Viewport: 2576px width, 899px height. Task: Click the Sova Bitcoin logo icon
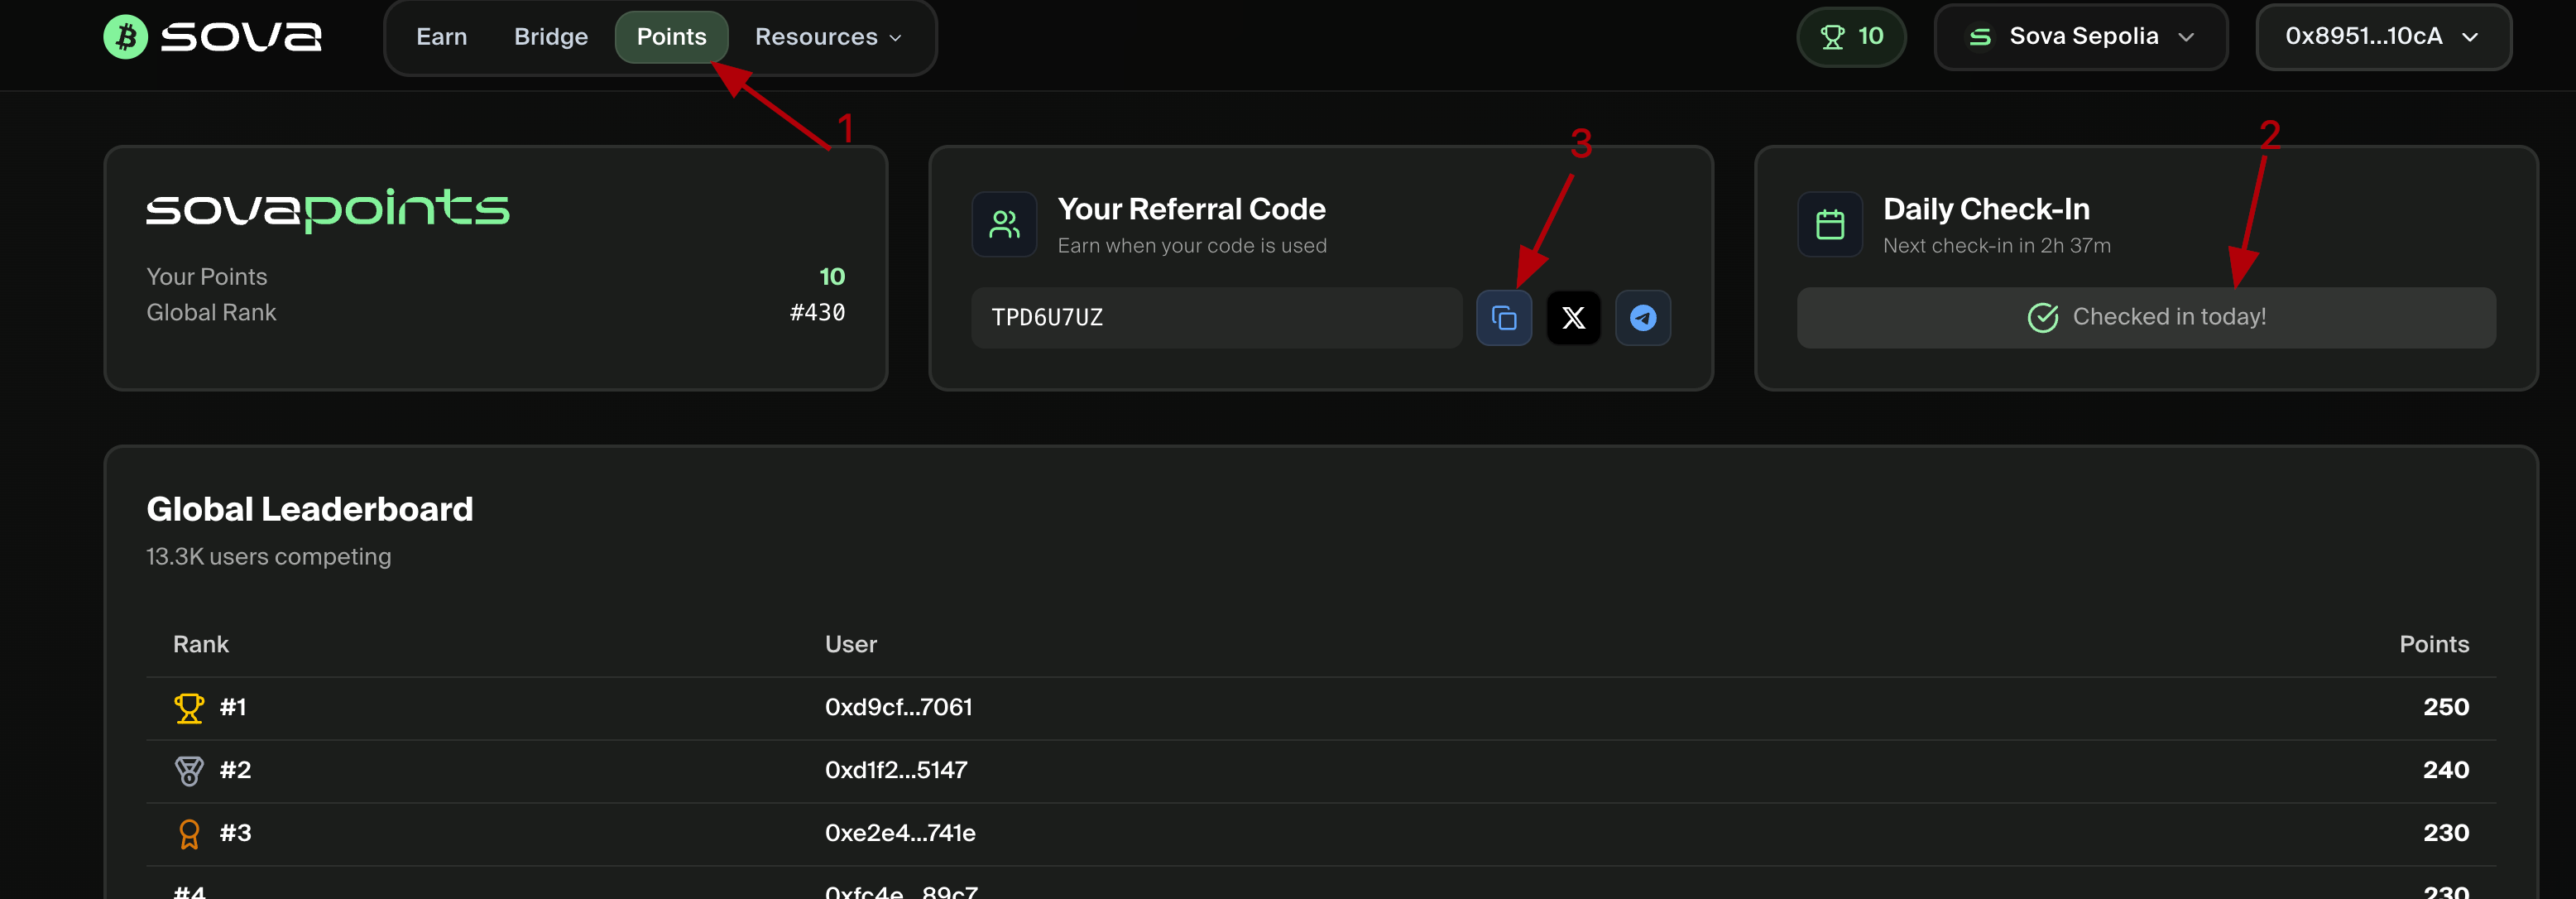click(x=126, y=37)
